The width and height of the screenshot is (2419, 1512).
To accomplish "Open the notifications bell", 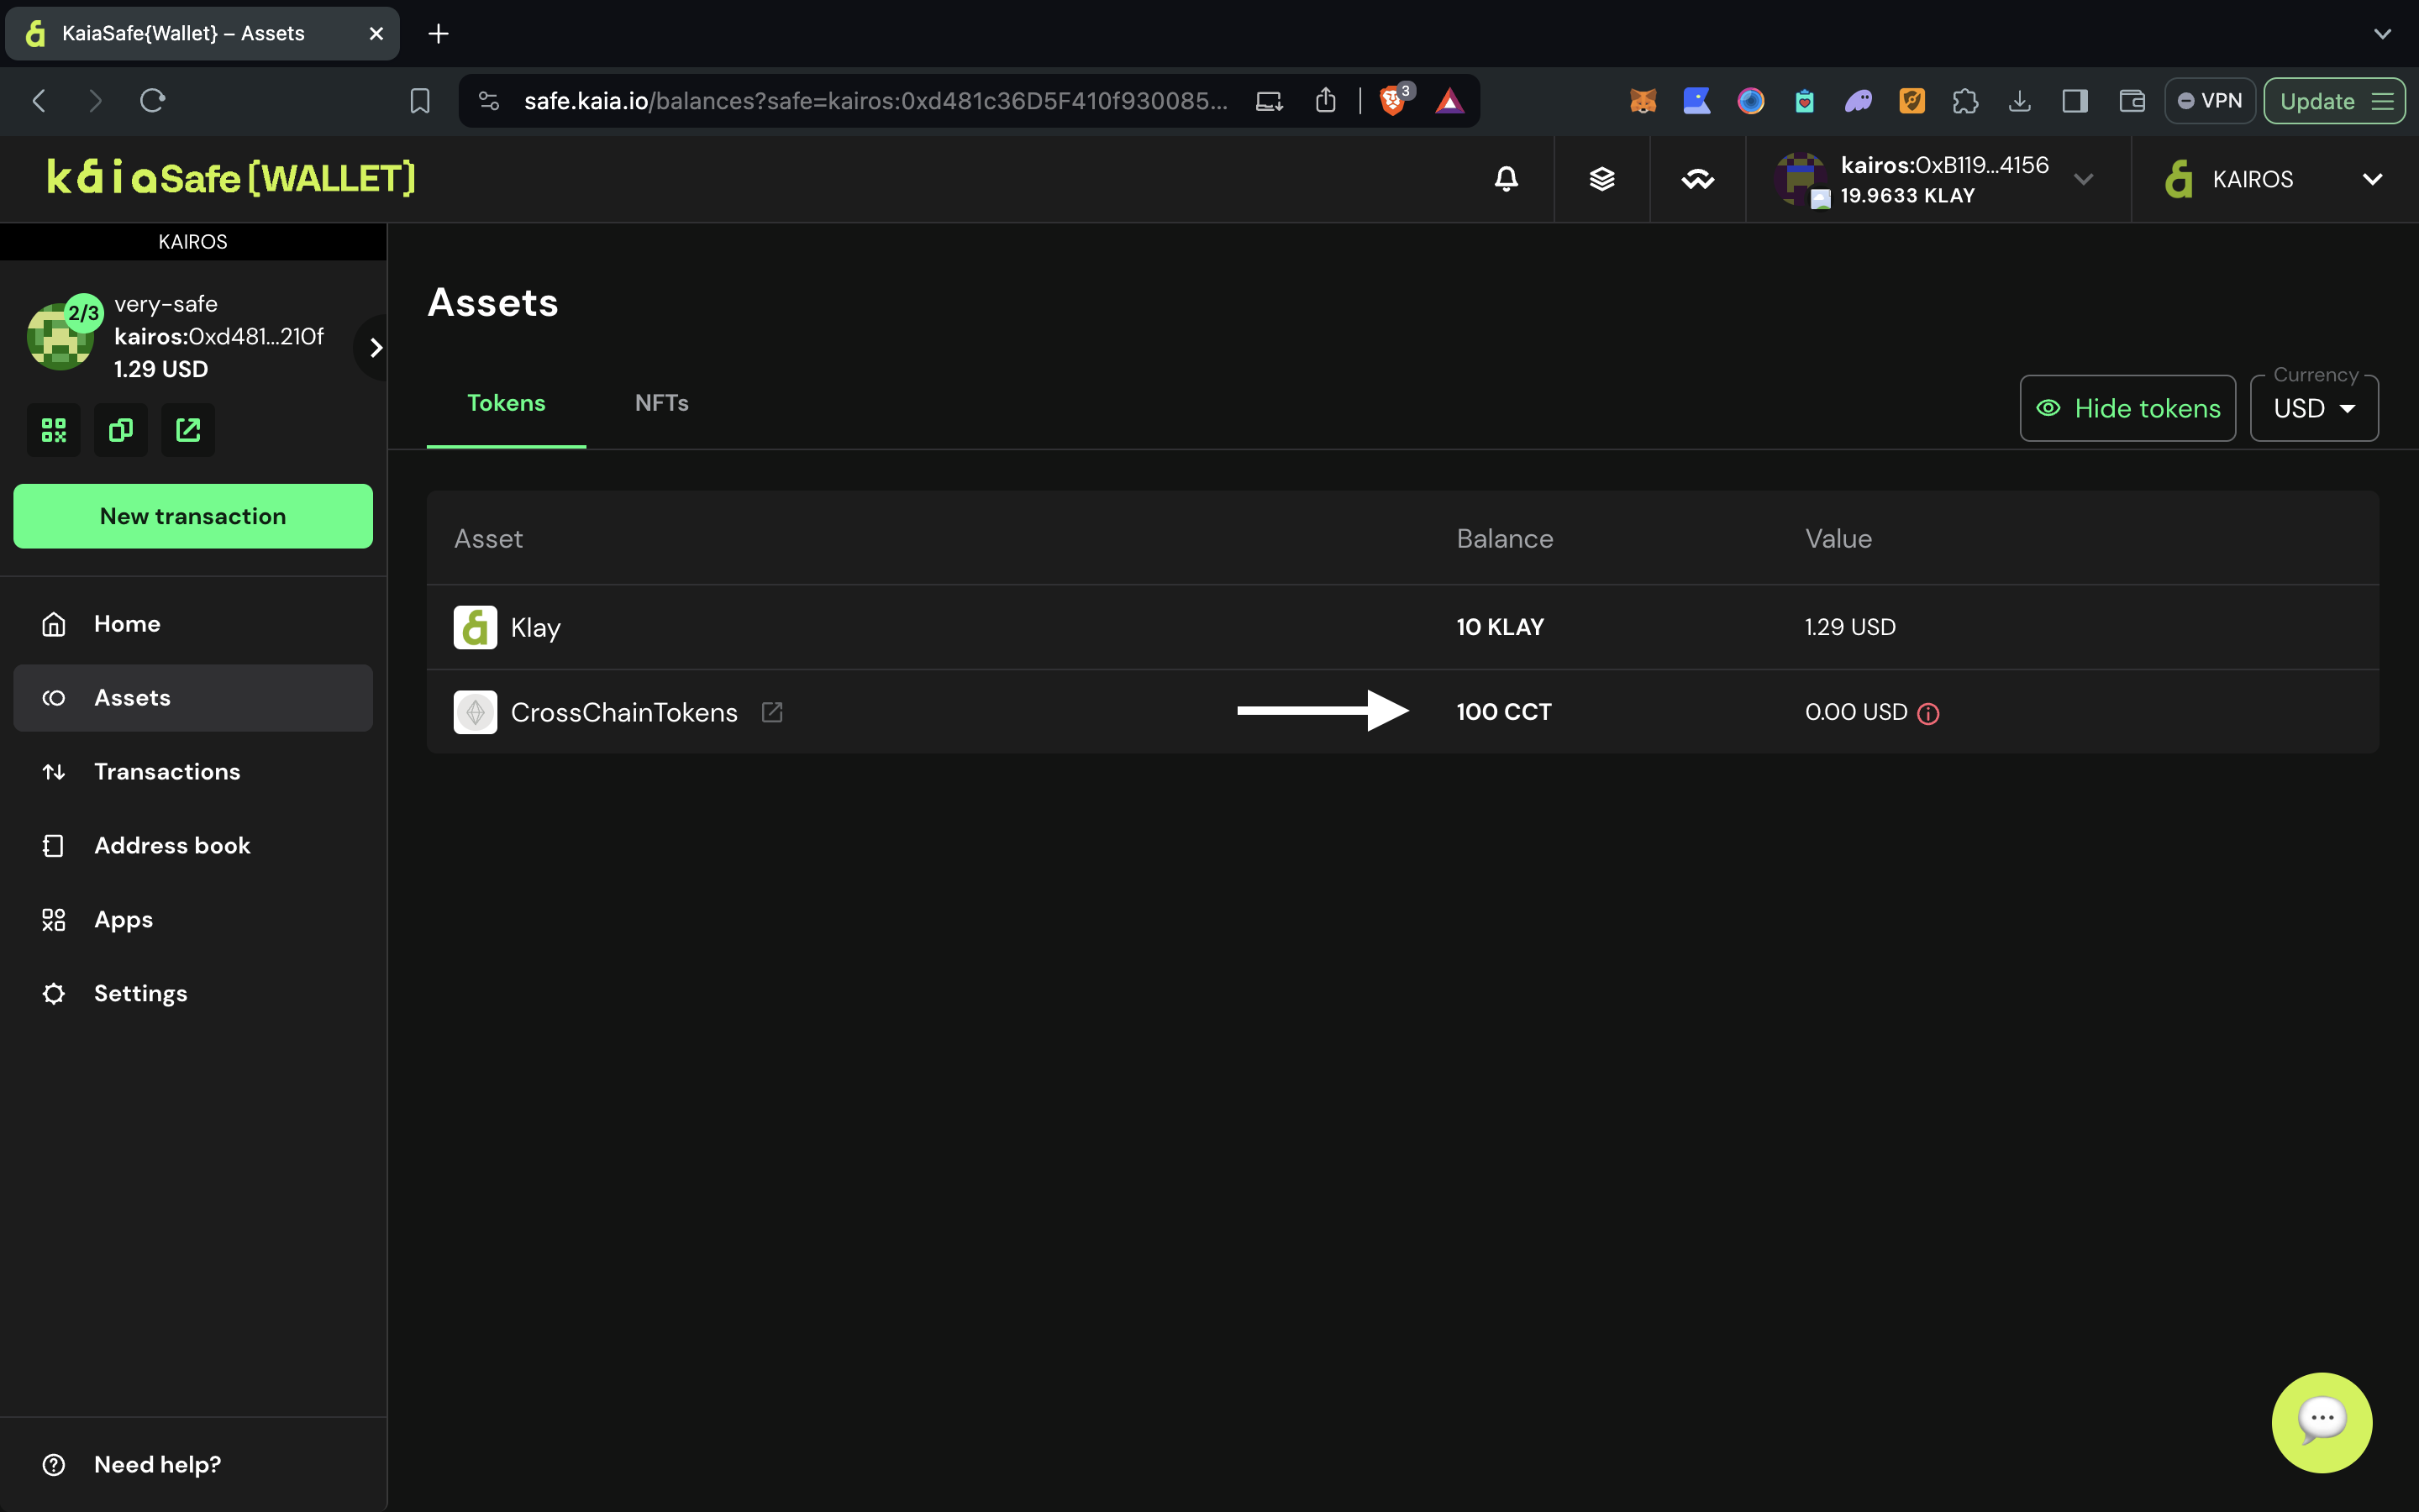I will pyautogui.click(x=1506, y=179).
